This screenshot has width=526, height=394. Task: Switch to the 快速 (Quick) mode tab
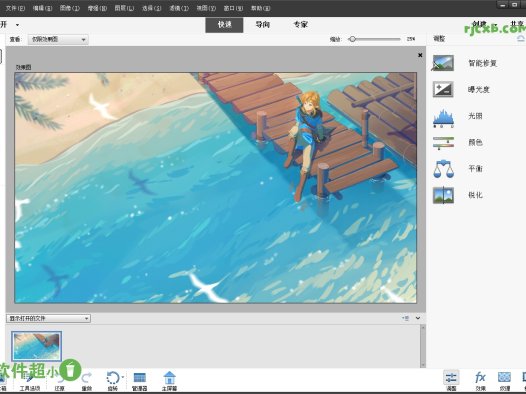click(x=224, y=25)
